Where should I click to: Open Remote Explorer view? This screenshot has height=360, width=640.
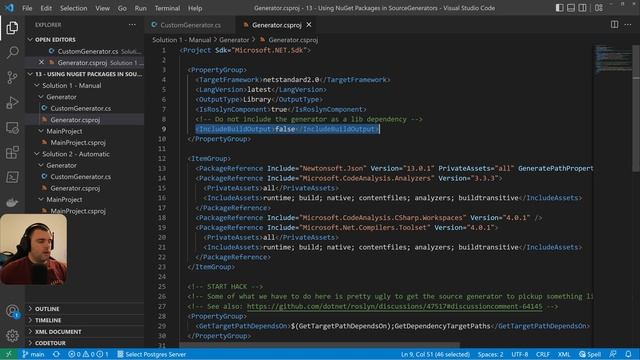(12, 128)
